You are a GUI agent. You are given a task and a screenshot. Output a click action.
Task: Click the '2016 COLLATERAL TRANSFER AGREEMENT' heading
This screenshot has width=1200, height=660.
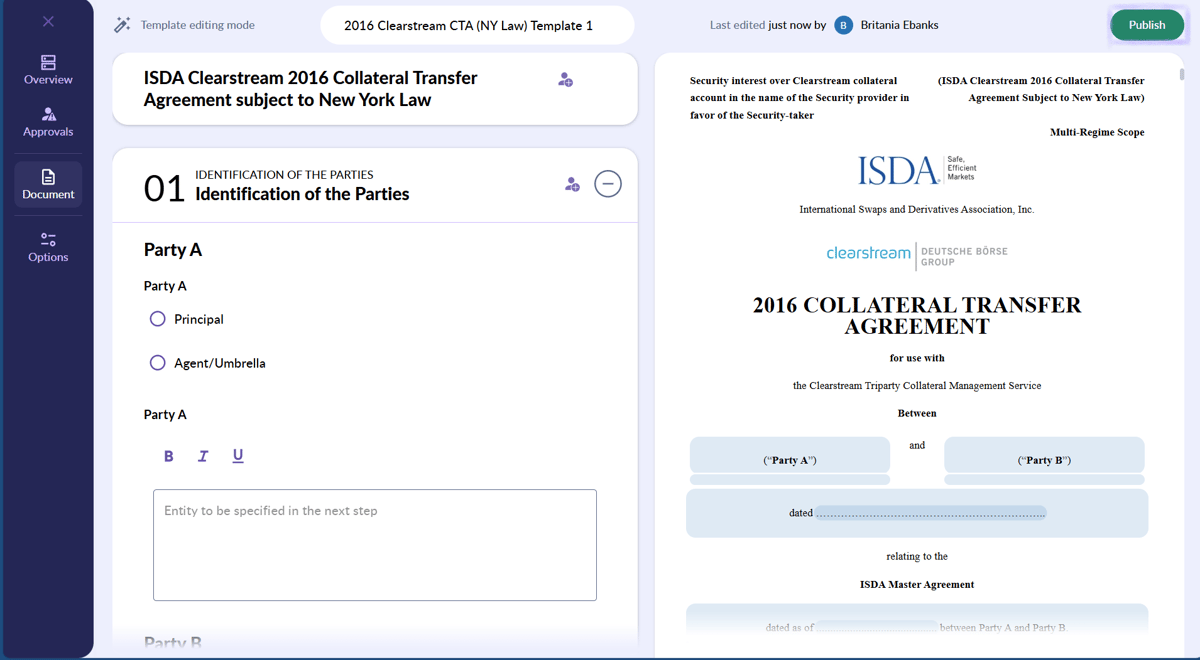click(917, 316)
